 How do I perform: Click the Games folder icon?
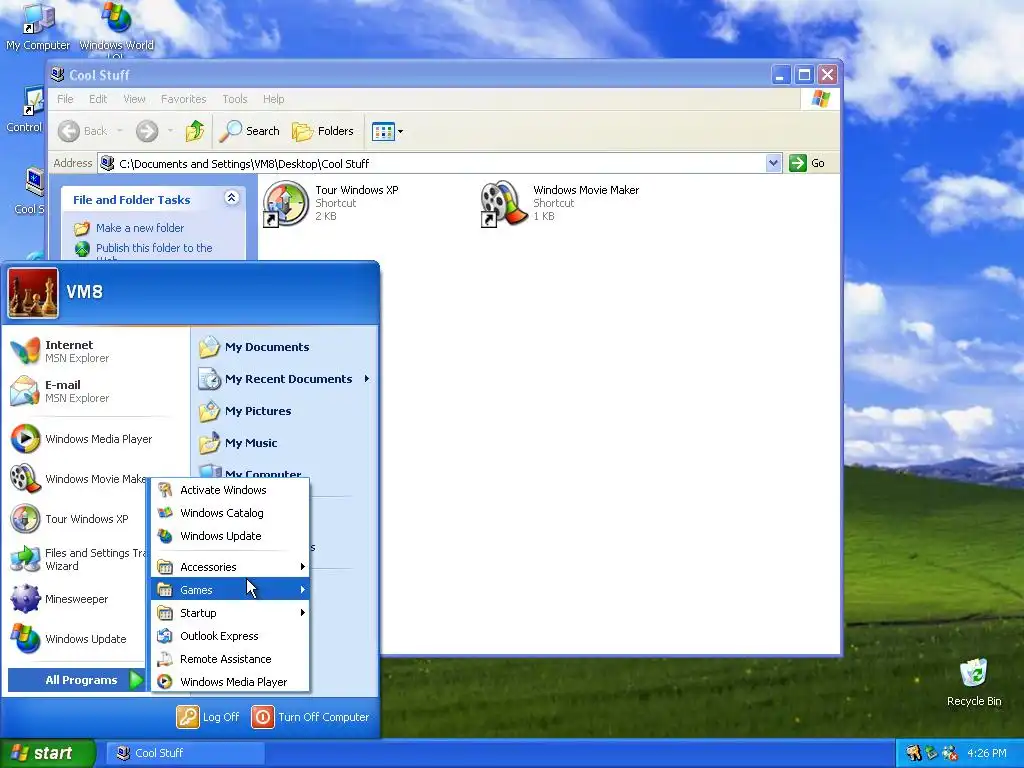click(165, 590)
